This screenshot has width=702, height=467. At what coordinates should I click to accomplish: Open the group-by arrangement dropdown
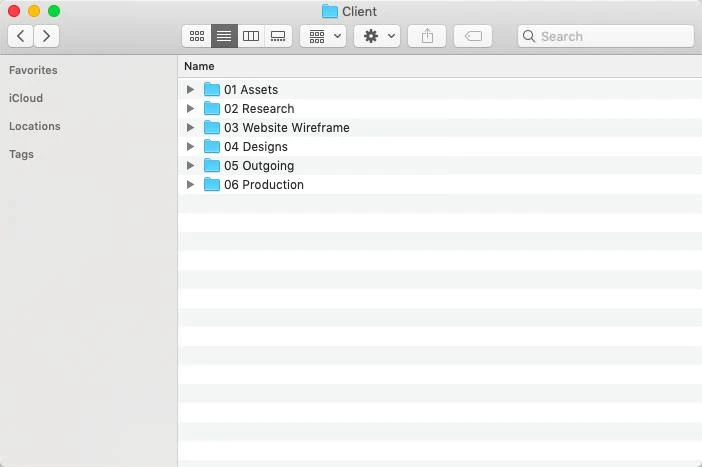tap(323, 36)
